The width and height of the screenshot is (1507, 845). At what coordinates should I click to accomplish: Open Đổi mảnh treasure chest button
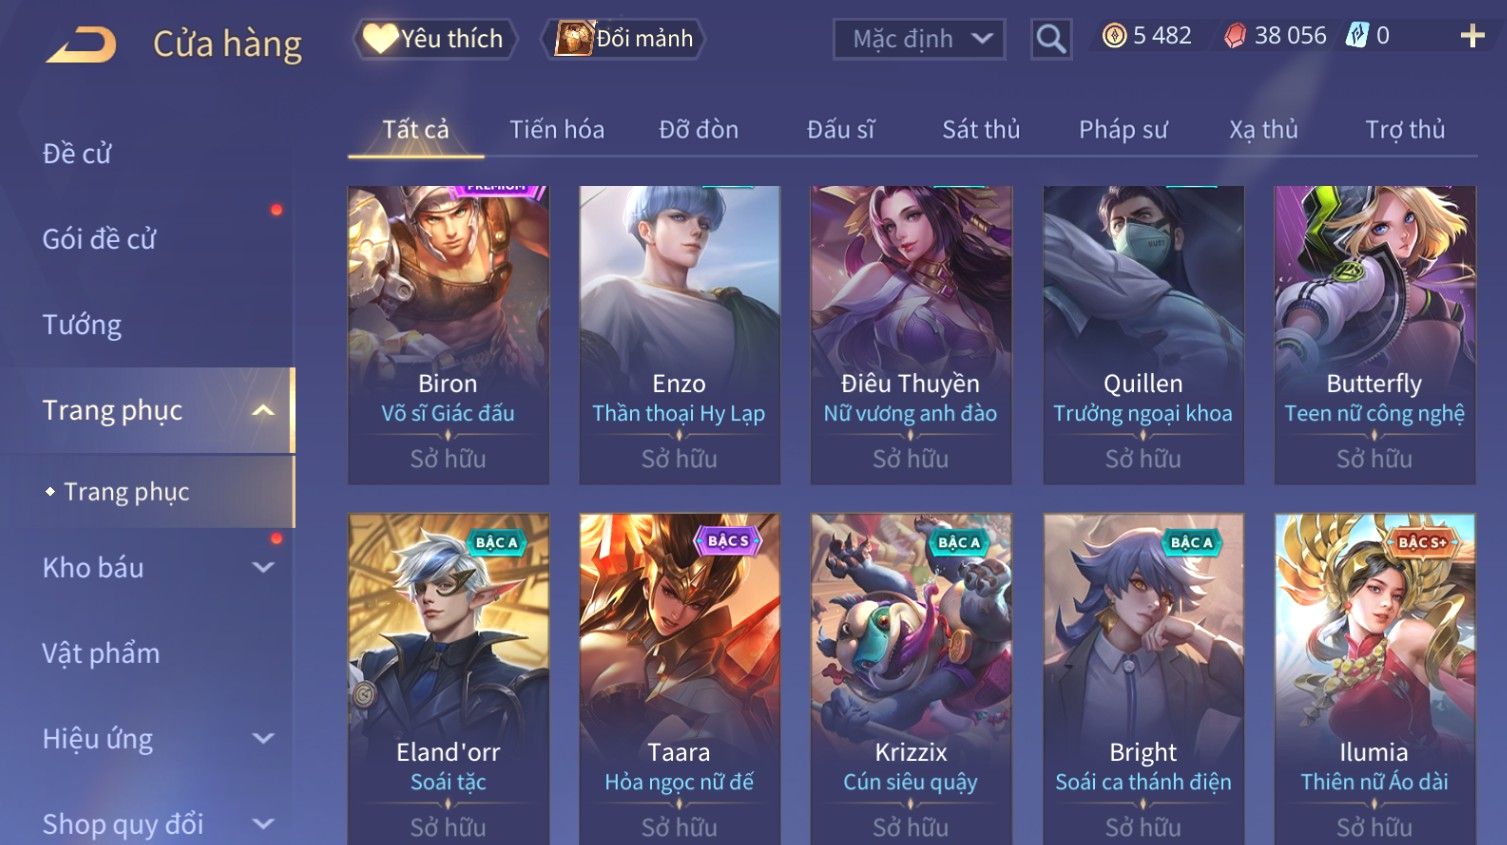pyautogui.click(x=623, y=39)
